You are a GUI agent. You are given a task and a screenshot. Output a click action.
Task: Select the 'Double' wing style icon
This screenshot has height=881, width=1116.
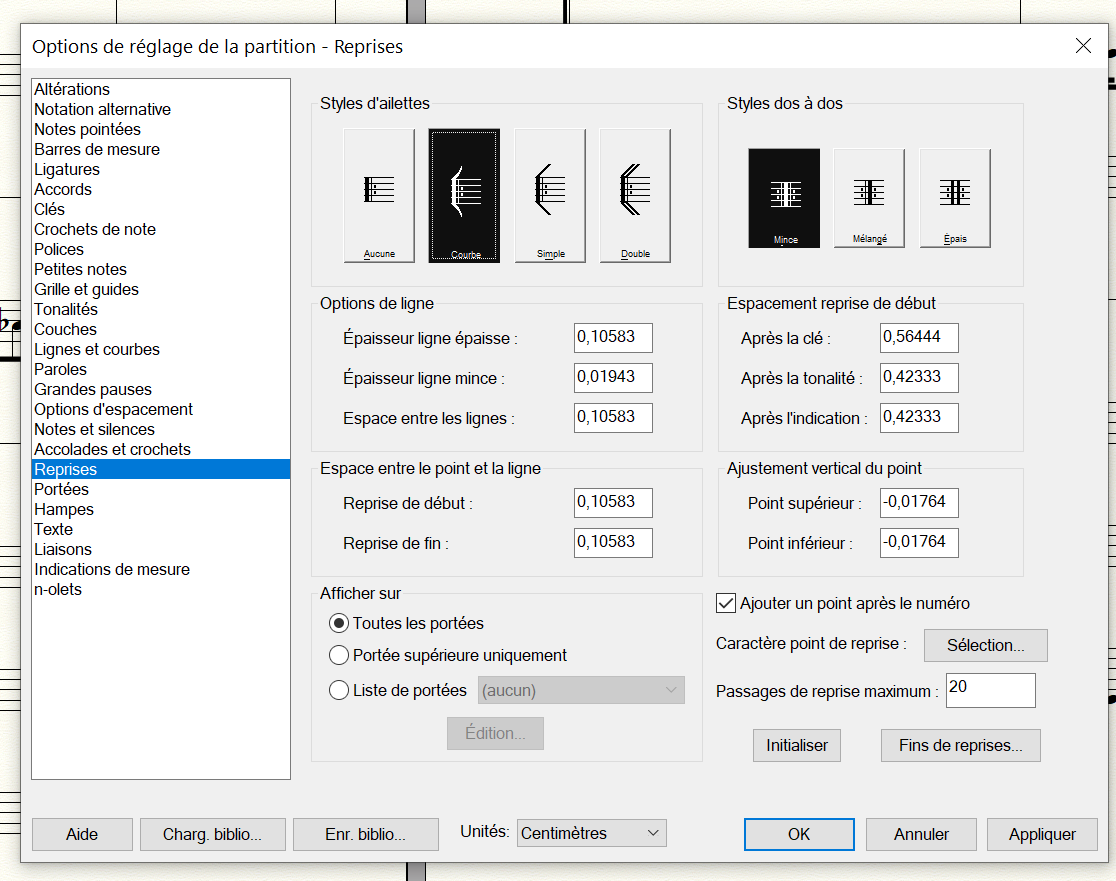tap(635, 196)
